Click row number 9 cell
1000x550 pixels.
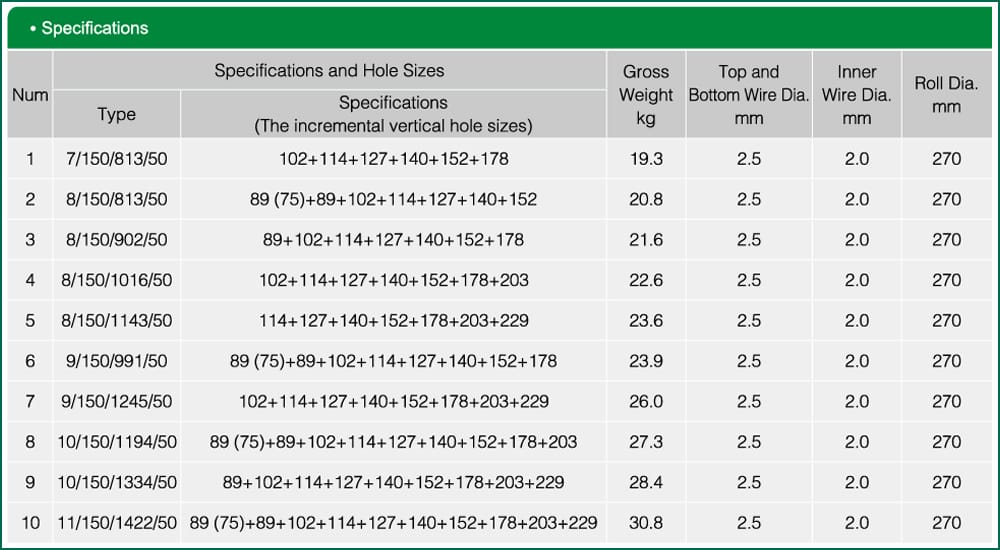click(30, 482)
